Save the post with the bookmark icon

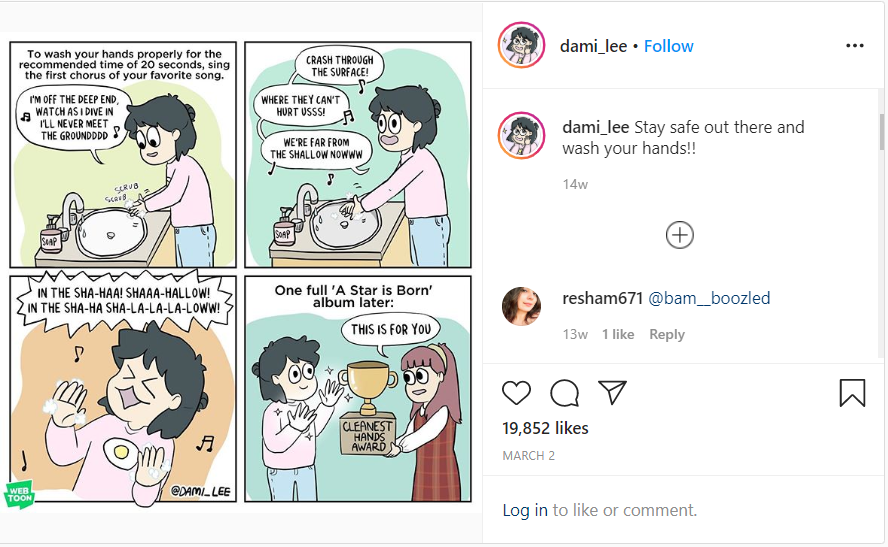click(852, 392)
